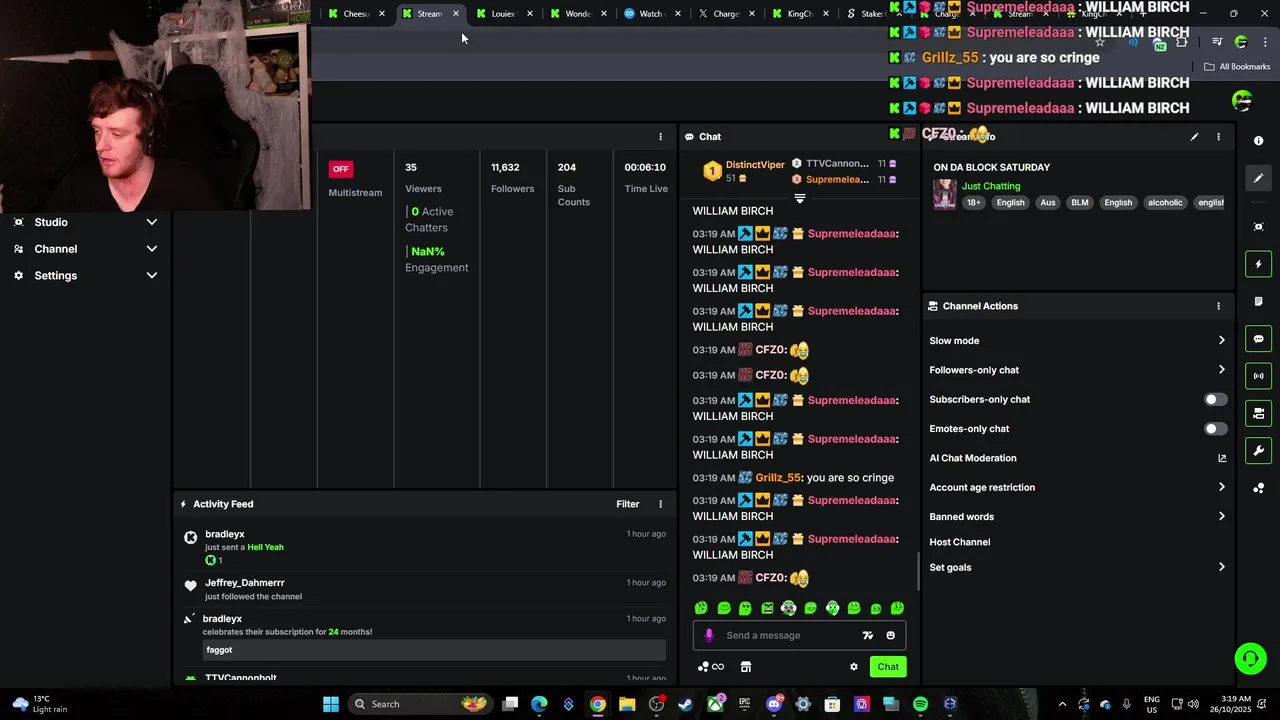Open the Activity Feed Filter button

pyautogui.click(x=627, y=504)
